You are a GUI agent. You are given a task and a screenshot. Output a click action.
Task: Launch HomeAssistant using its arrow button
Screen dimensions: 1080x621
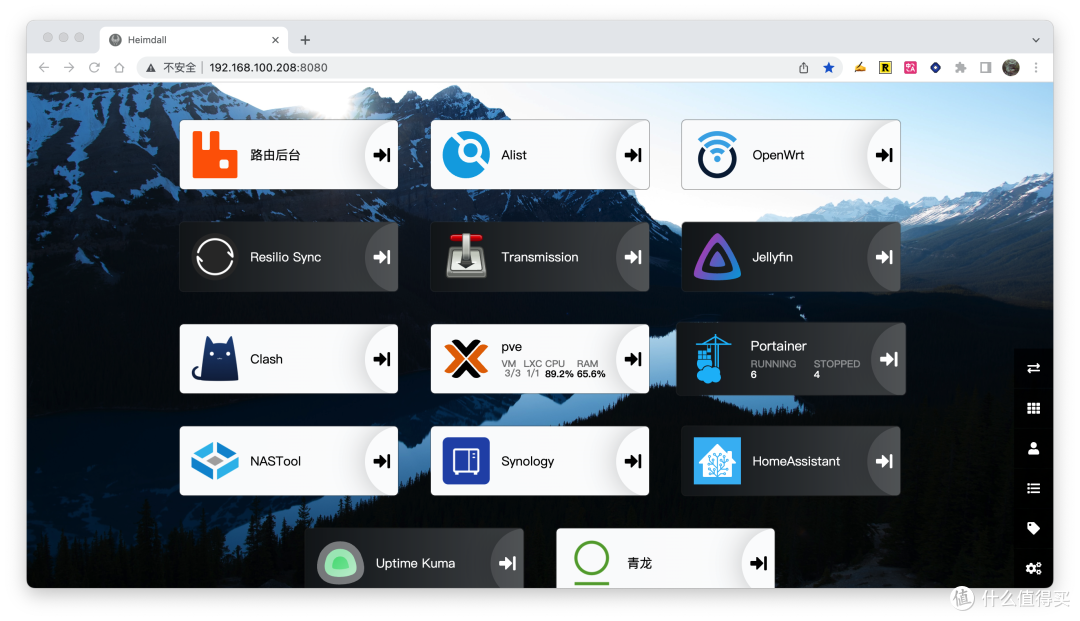coord(884,461)
